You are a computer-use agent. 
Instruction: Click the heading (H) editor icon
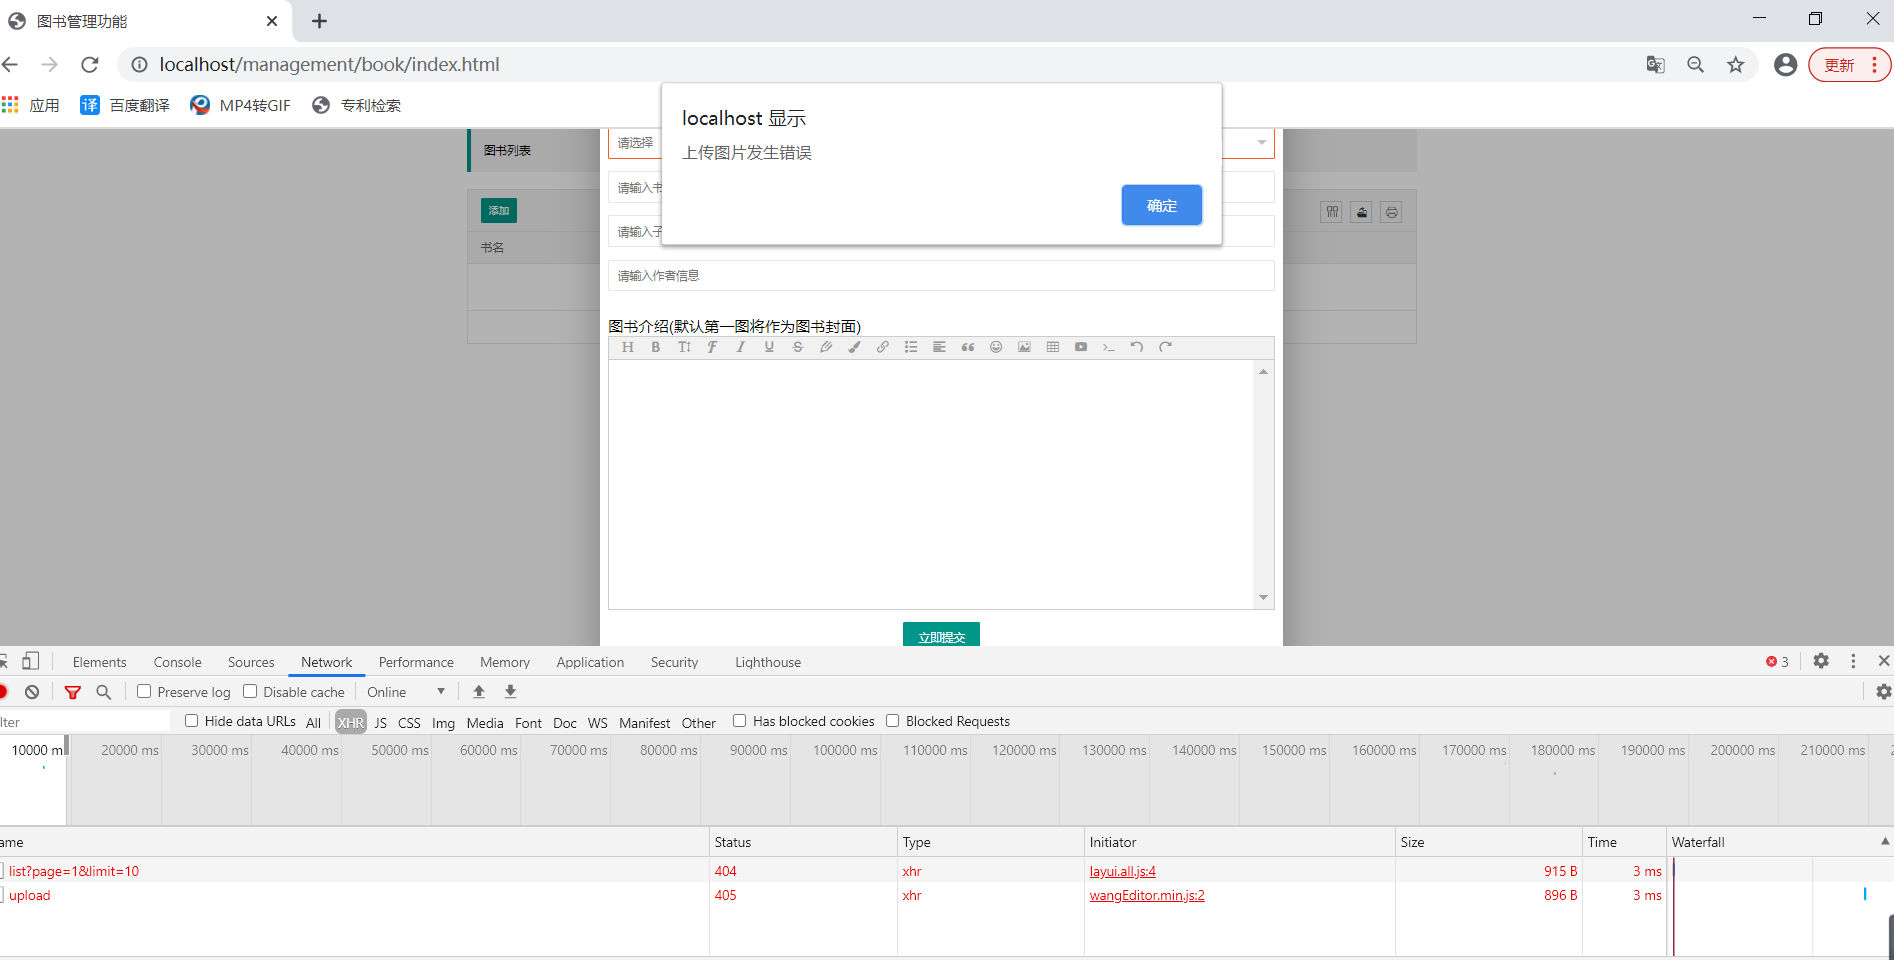tap(628, 347)
